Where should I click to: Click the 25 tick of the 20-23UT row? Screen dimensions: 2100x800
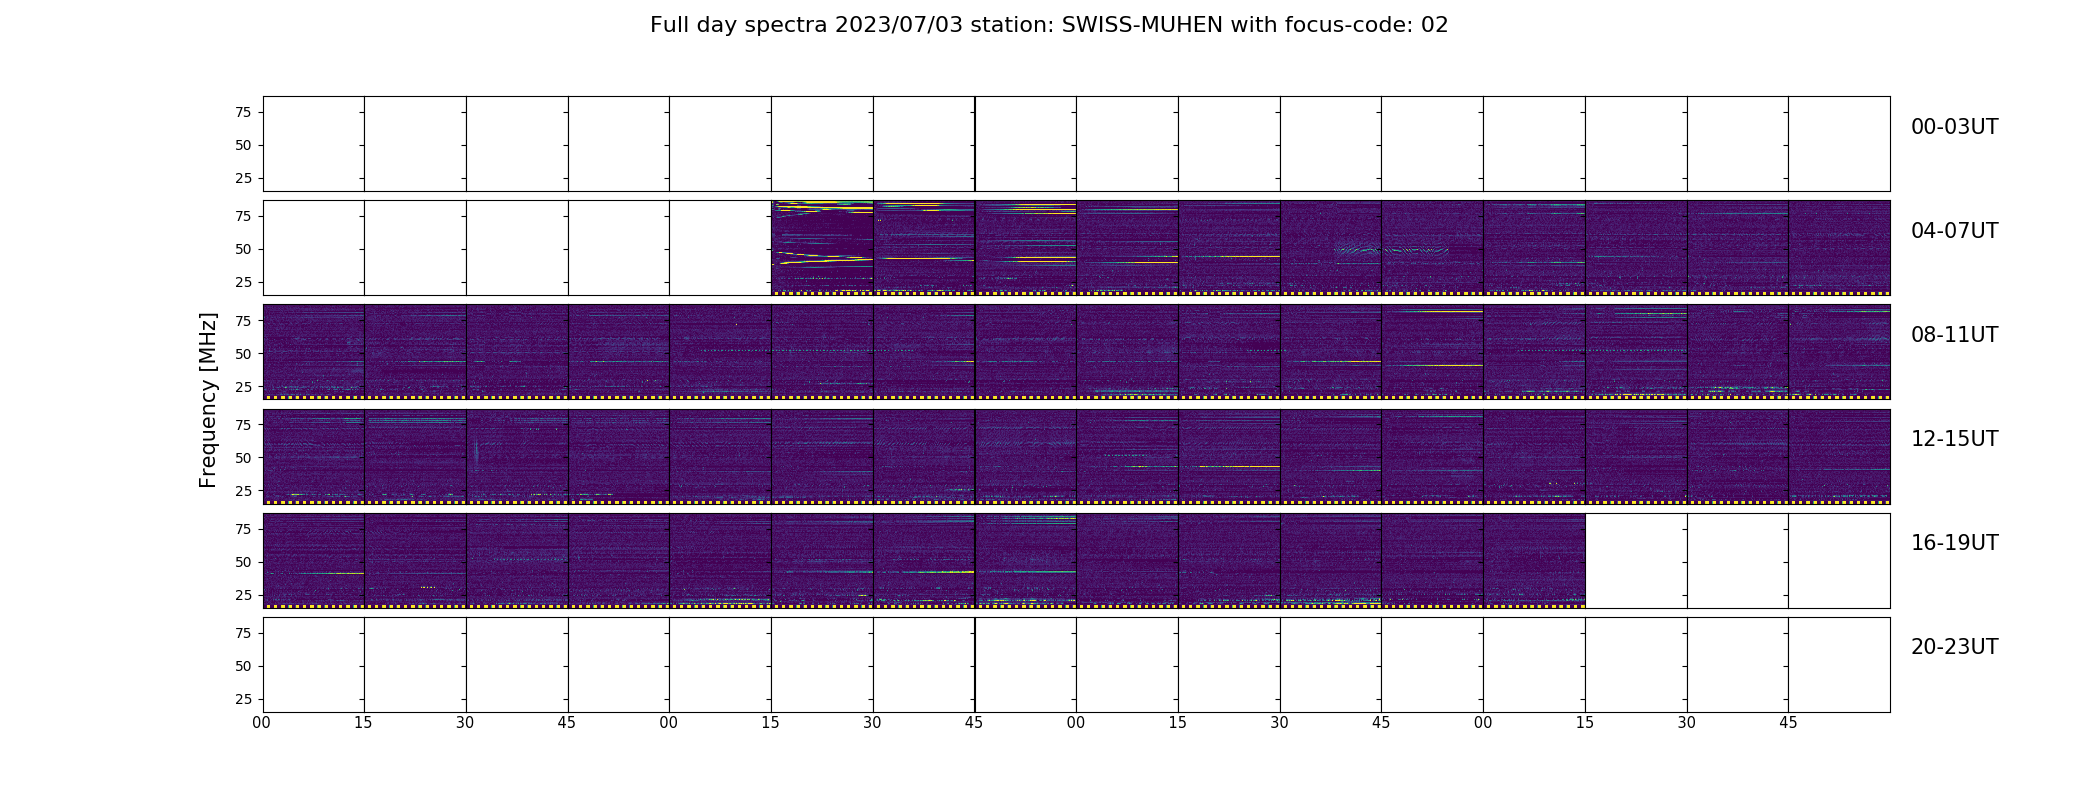242,698
